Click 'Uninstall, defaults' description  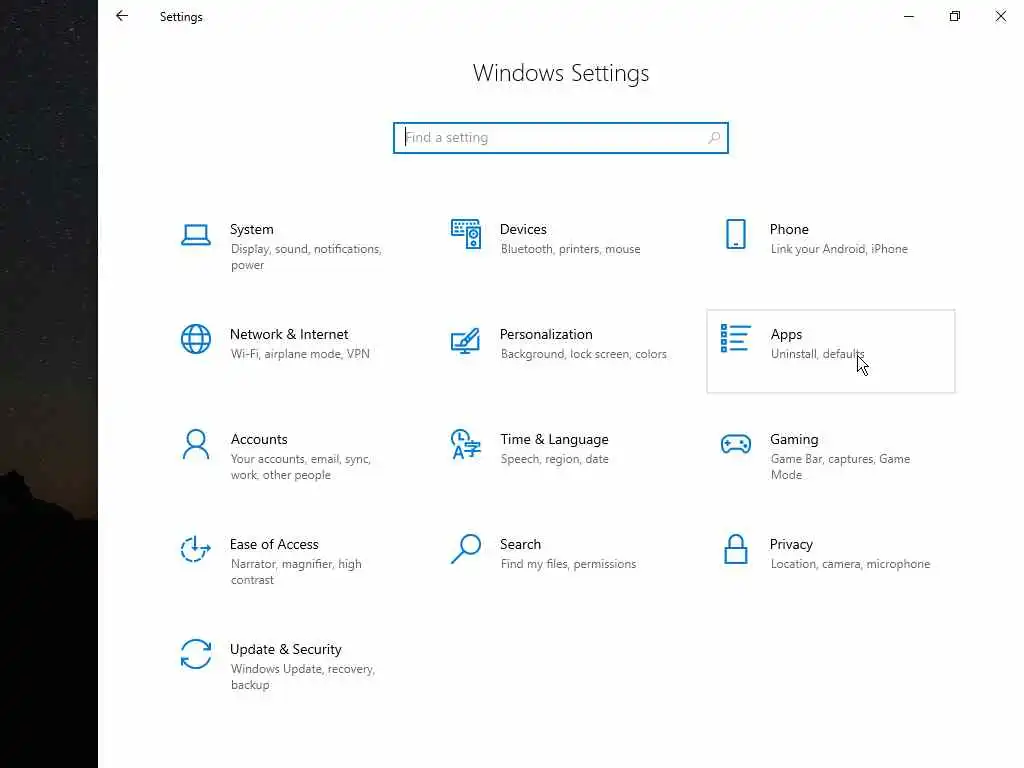(818, 354)
